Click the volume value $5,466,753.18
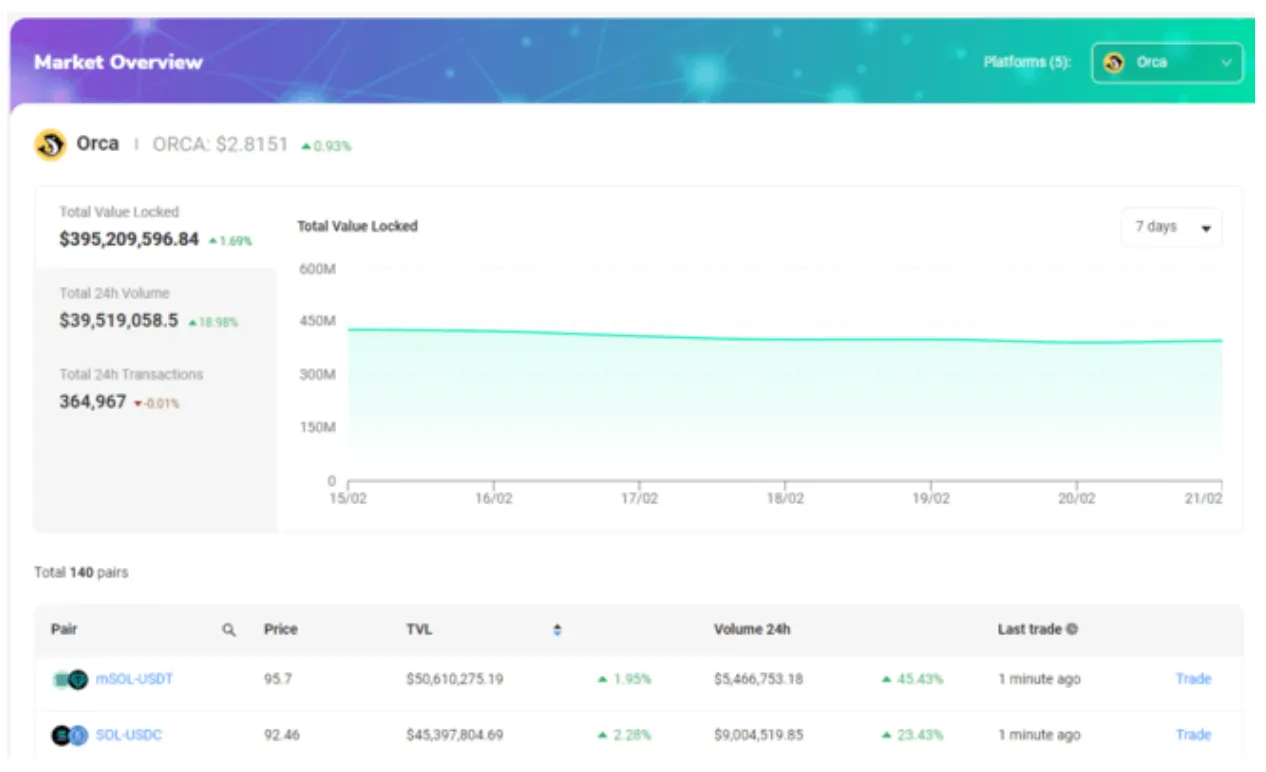1266x772 pixels. click(758, 679)
